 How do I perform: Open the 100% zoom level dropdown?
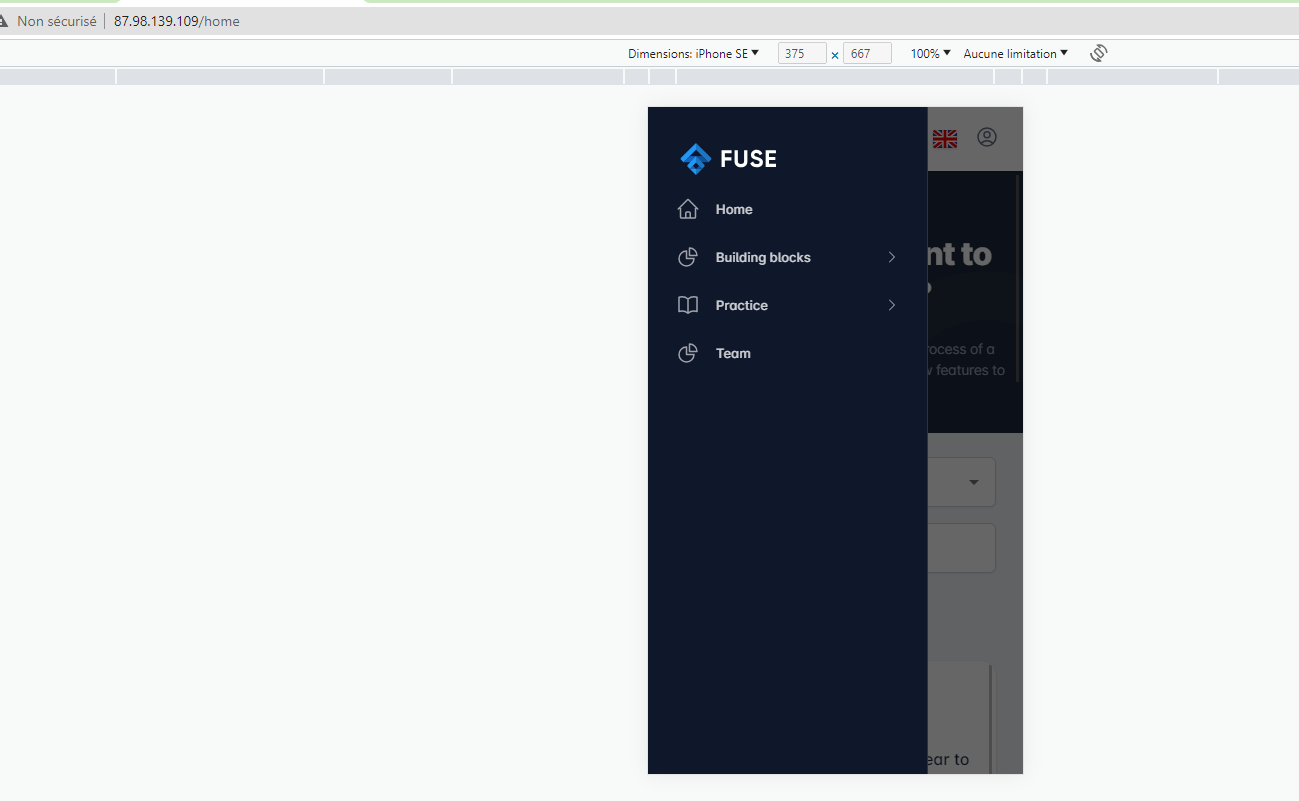(930, 54)
